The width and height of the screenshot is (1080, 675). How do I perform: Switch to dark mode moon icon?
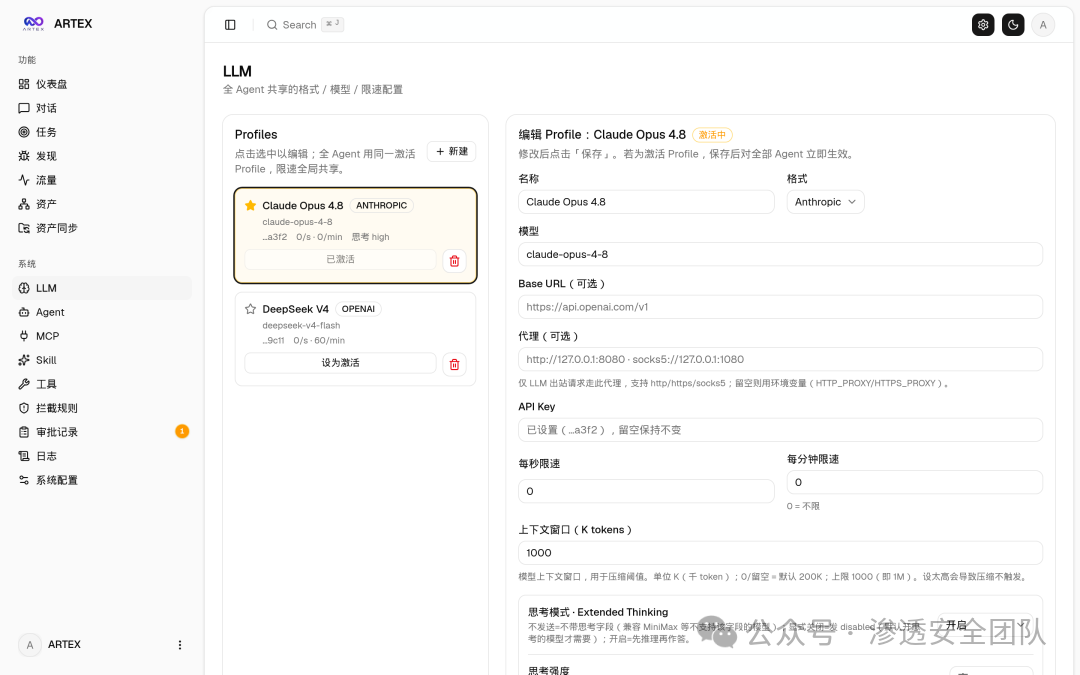tap(1013, 25)
